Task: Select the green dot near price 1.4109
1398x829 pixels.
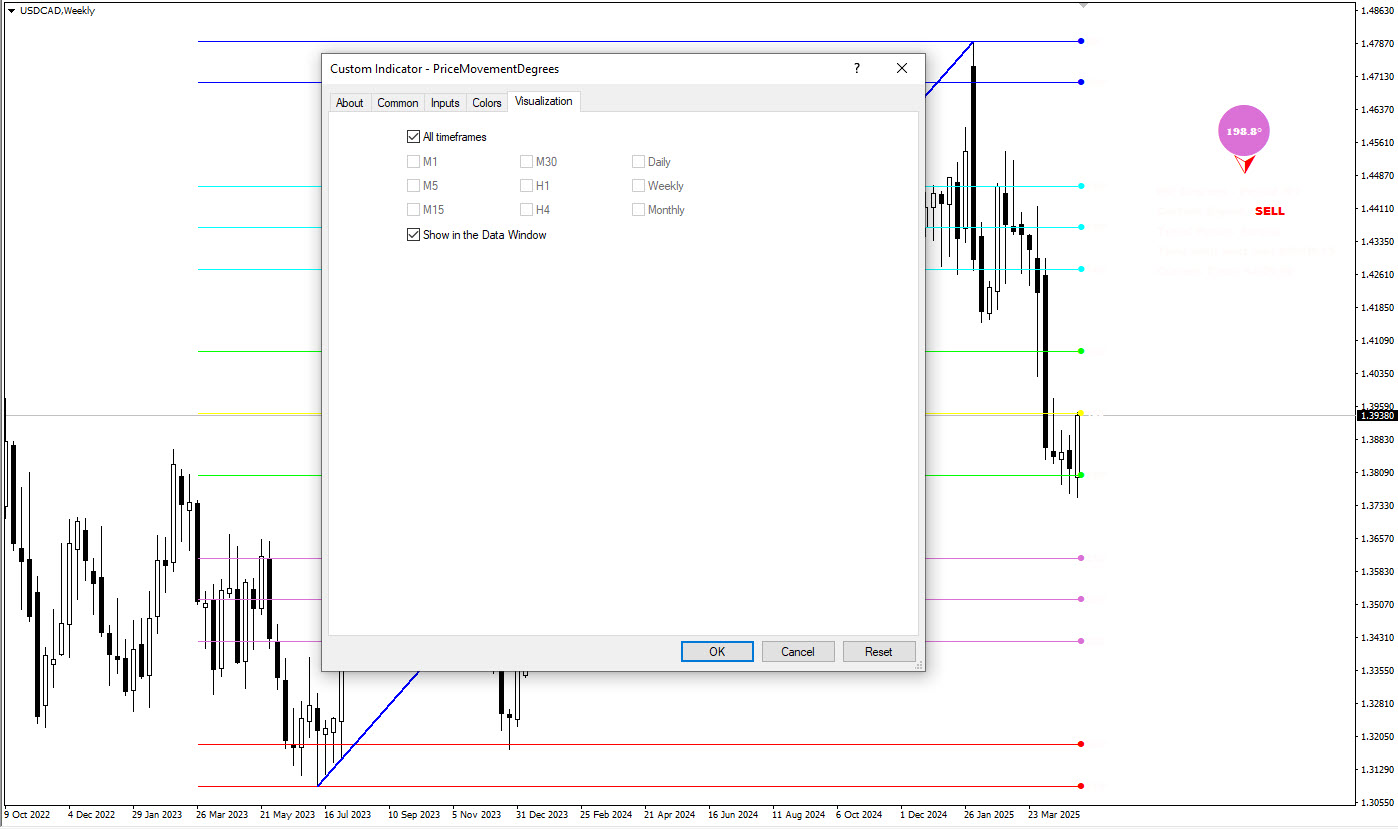Action: tap(1081, 351)
